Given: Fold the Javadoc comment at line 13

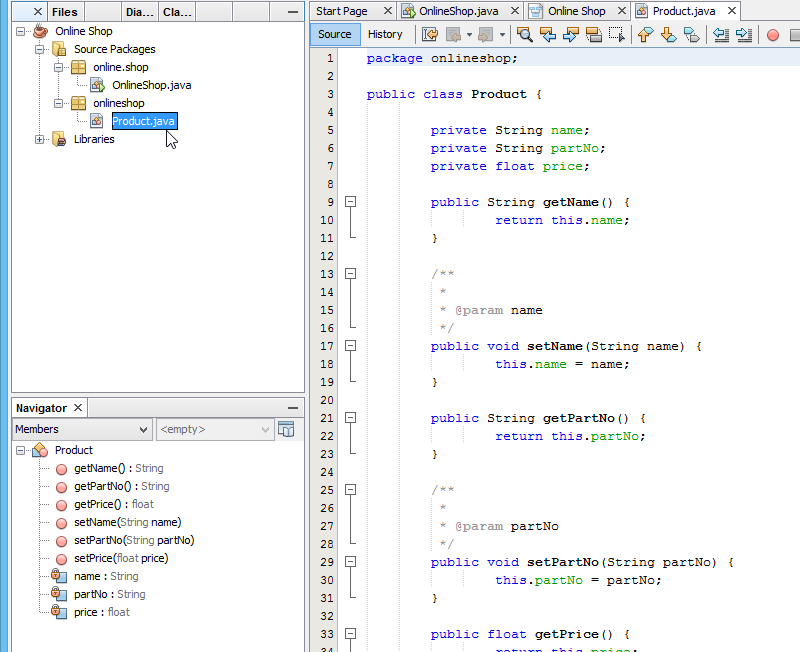Looking at the screenshot, I should (351, 274).
